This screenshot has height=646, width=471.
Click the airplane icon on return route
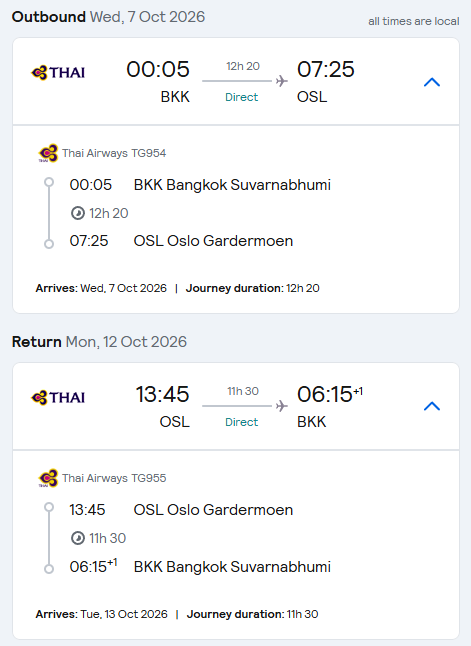pos(282,406)
